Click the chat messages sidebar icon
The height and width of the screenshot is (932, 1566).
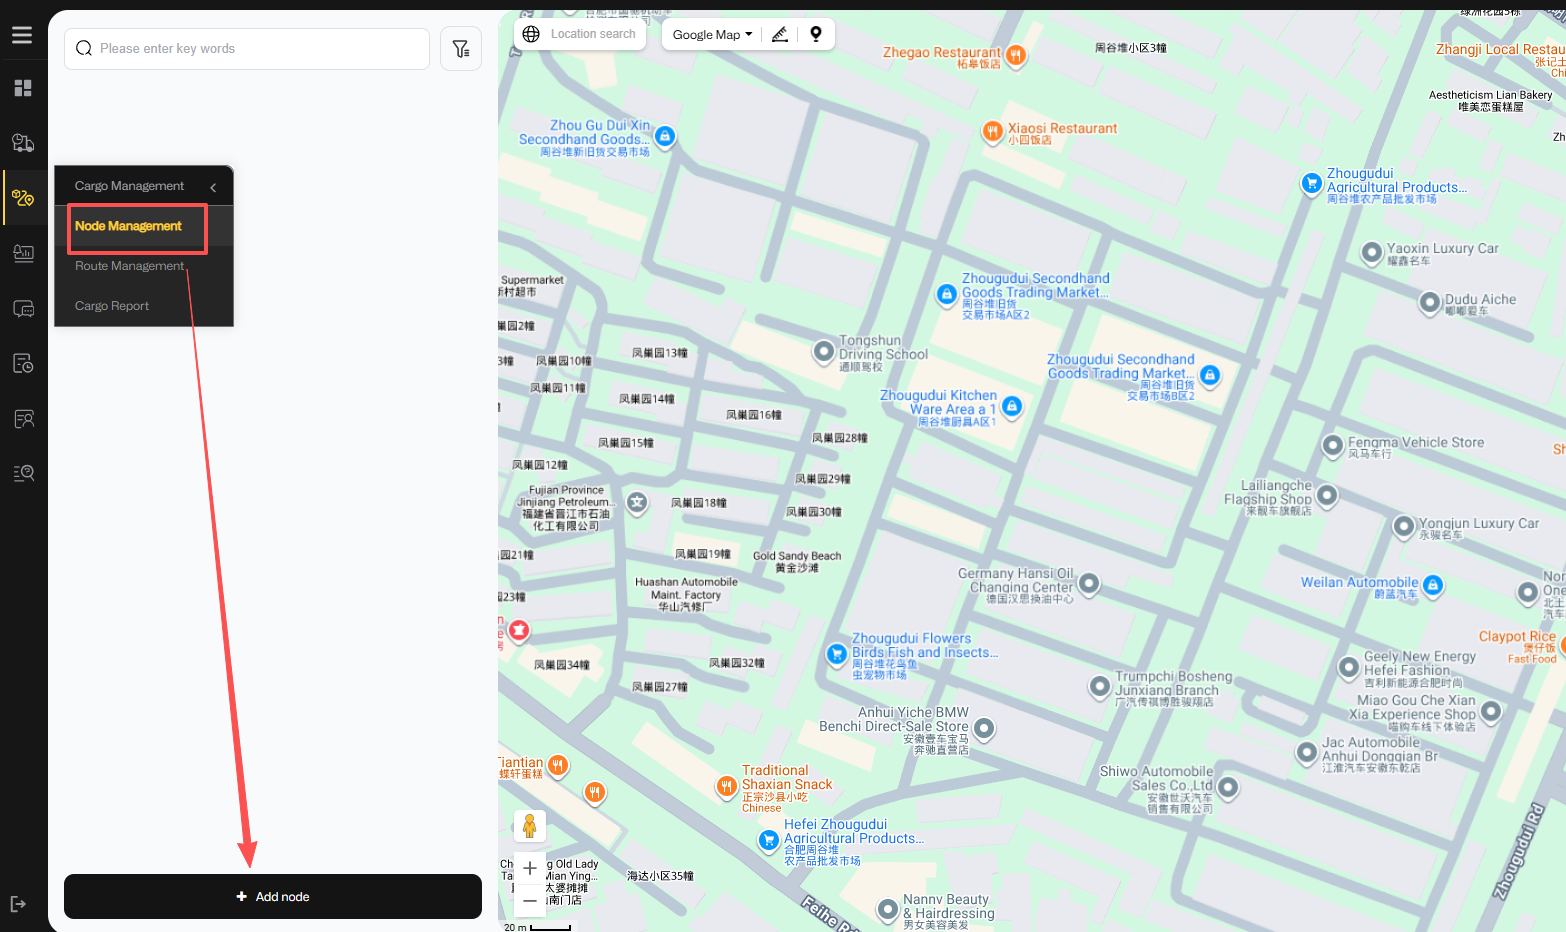(x=23, y=309)
